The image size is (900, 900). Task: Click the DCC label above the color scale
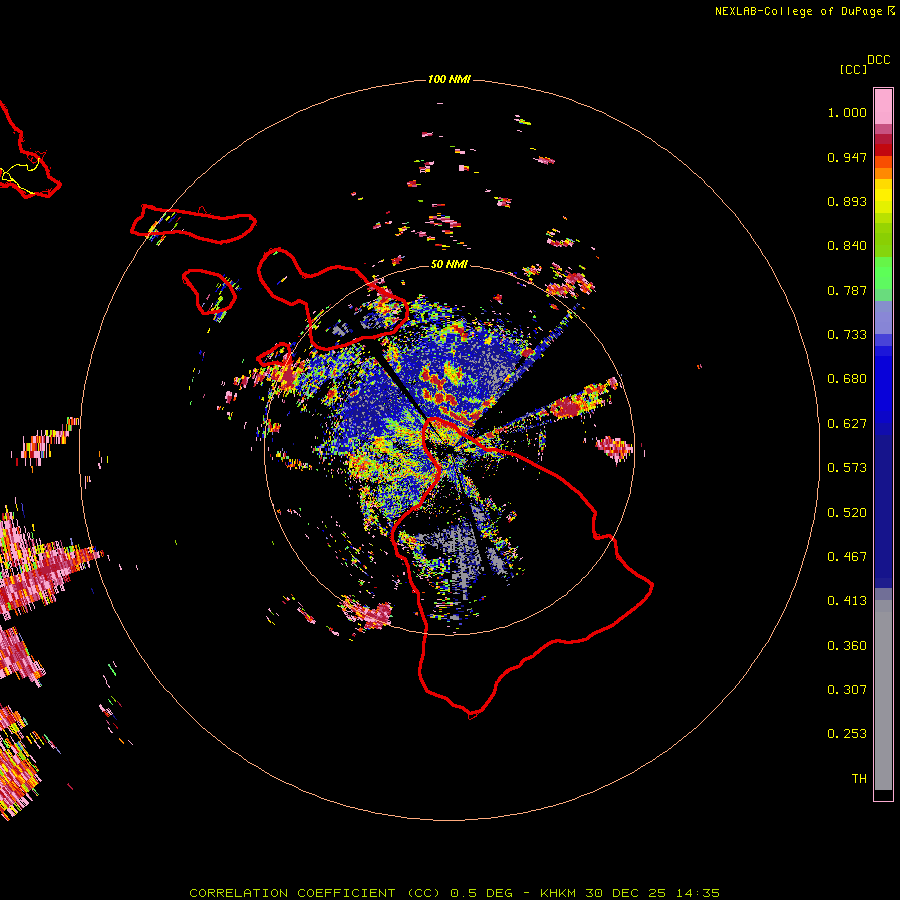(879, 60)
